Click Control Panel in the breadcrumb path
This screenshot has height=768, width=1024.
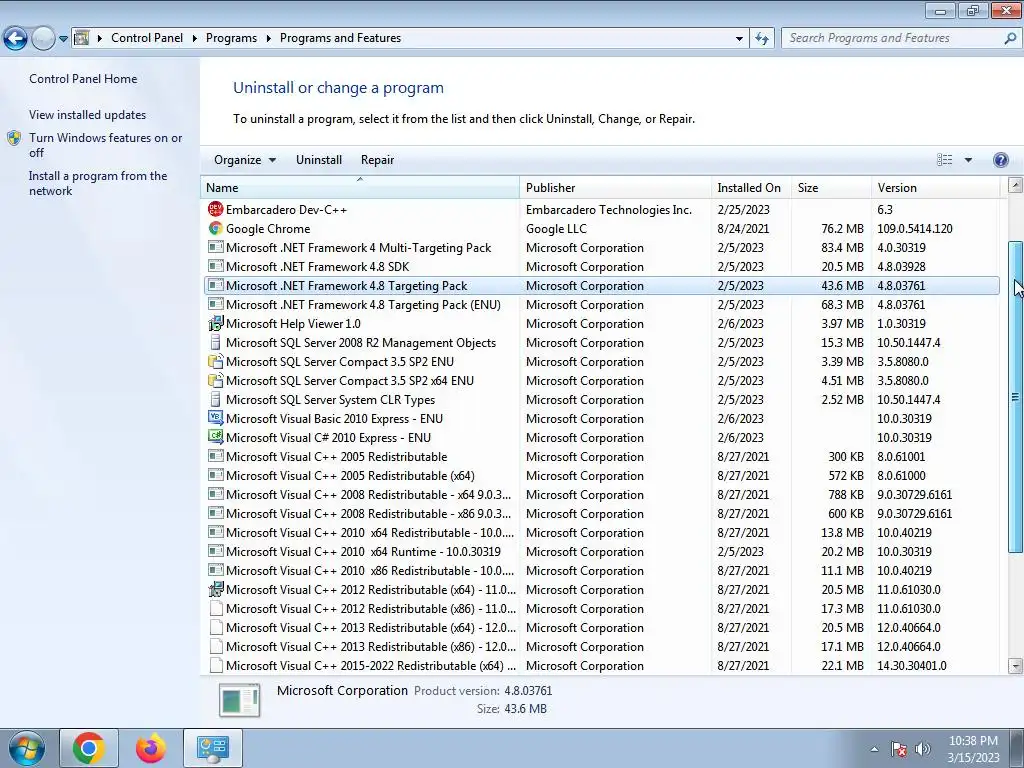click(147, 39)
